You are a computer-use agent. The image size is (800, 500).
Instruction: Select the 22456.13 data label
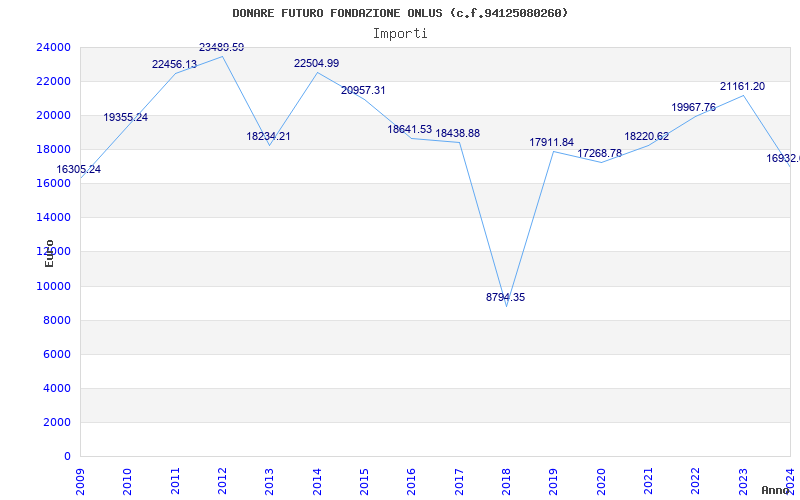click(x=174, y=65)
